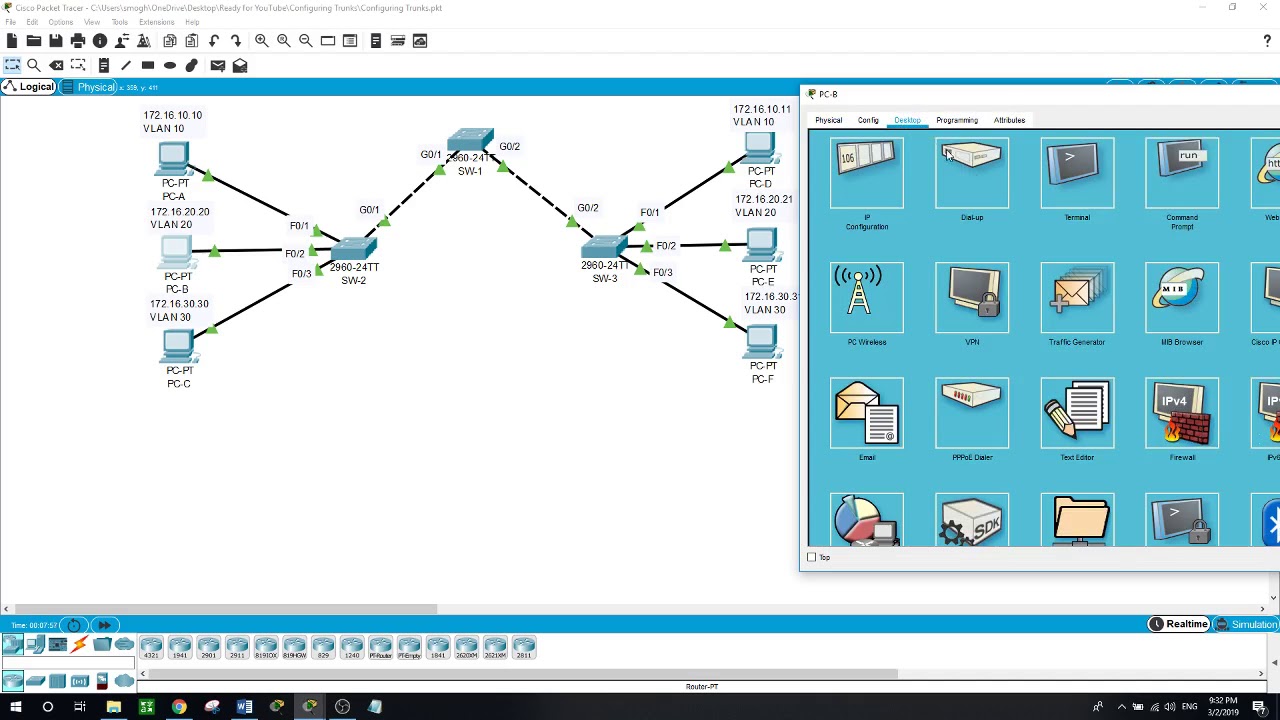Click the Save file toolbar icon

point(55,41)
